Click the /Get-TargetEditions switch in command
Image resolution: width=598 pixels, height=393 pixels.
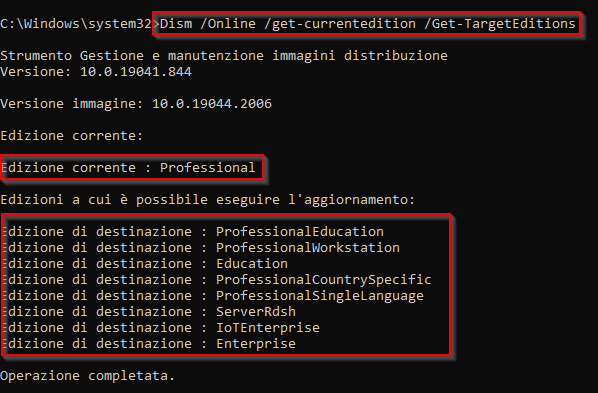point(500,24)
